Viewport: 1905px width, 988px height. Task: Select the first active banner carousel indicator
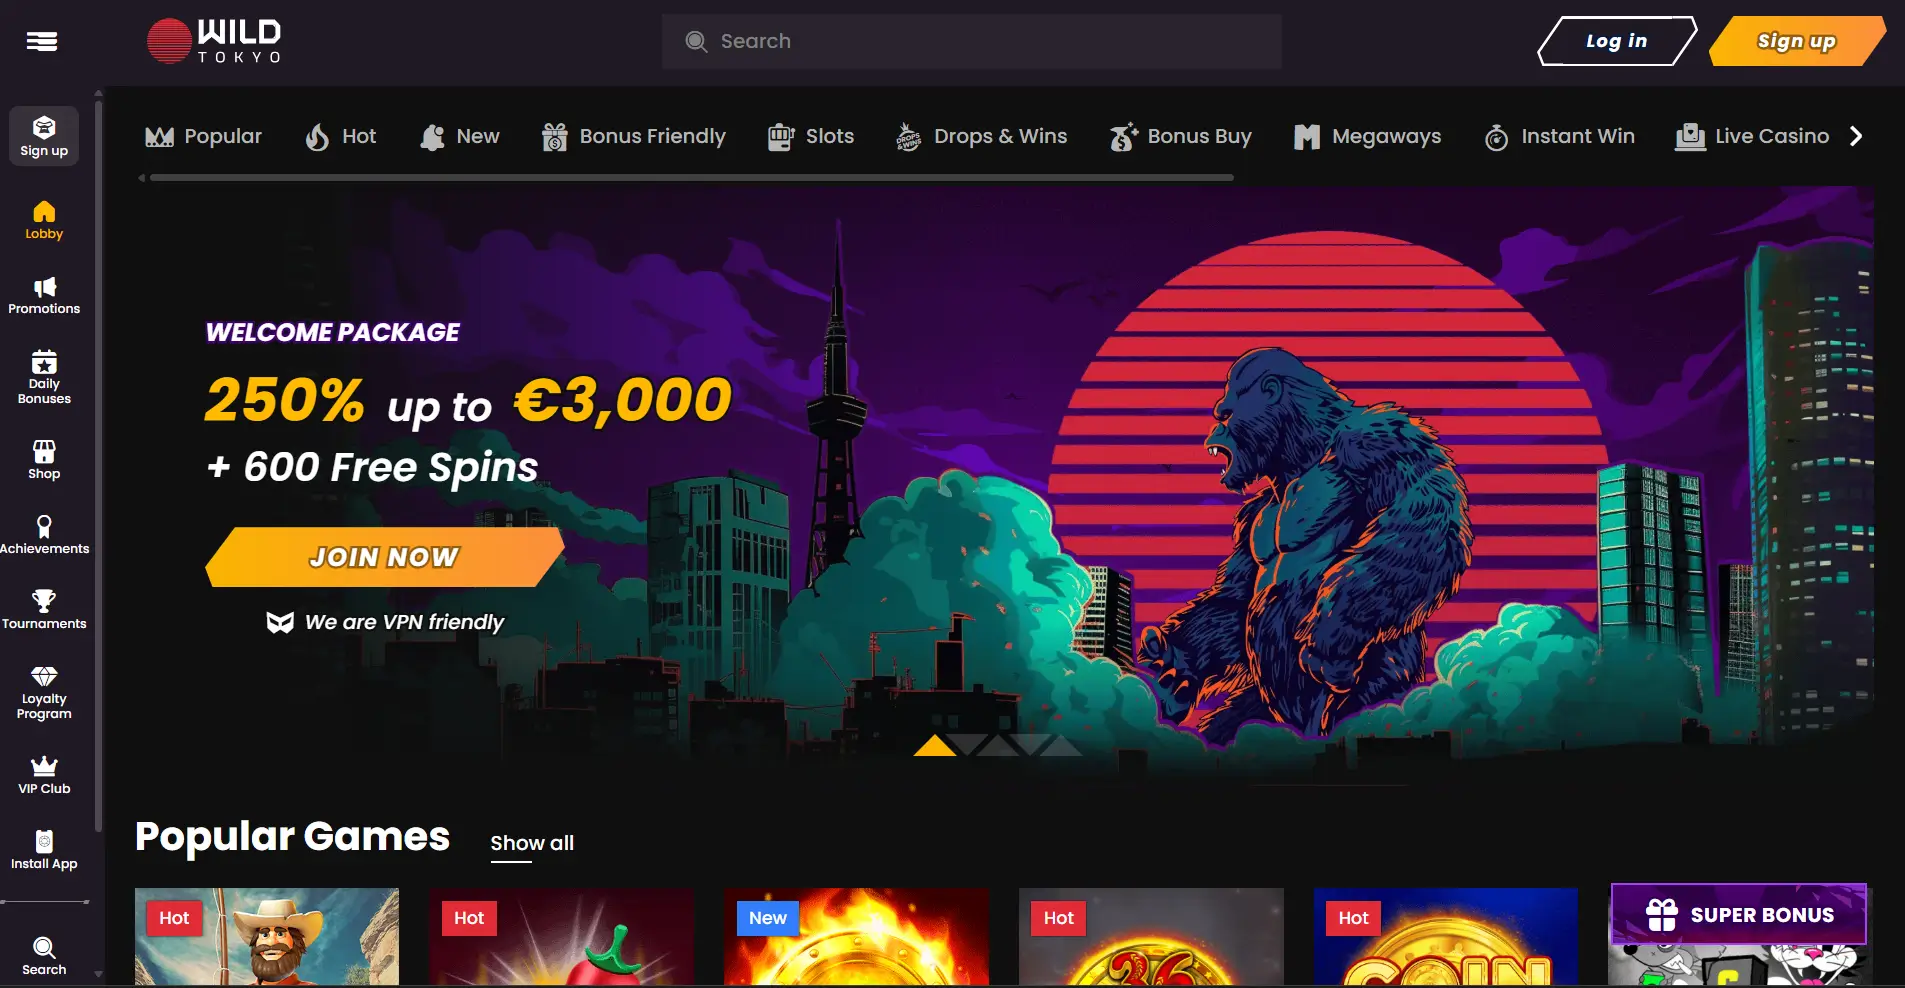tap(935, 745)
